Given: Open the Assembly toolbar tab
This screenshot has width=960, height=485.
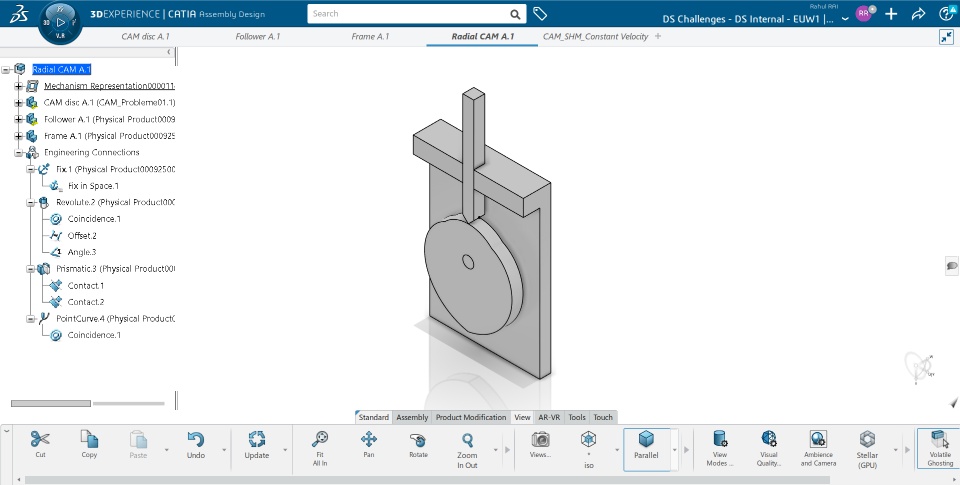Looking at the screenshot, I should 412,417.
